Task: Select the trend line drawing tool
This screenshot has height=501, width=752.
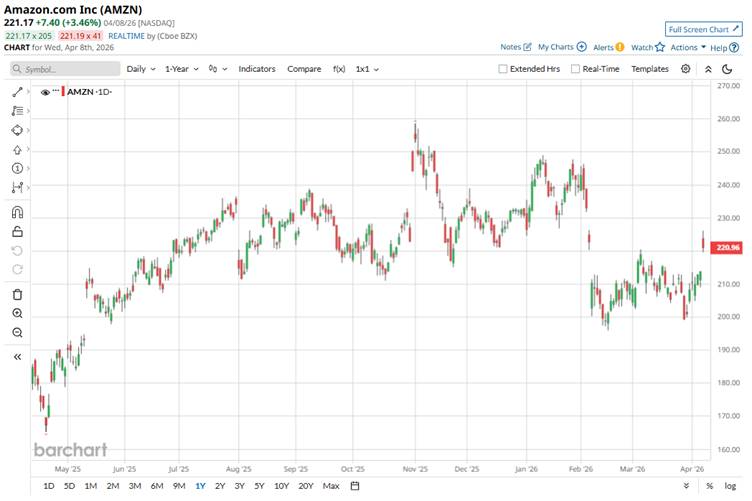Action: coord(17,92)
